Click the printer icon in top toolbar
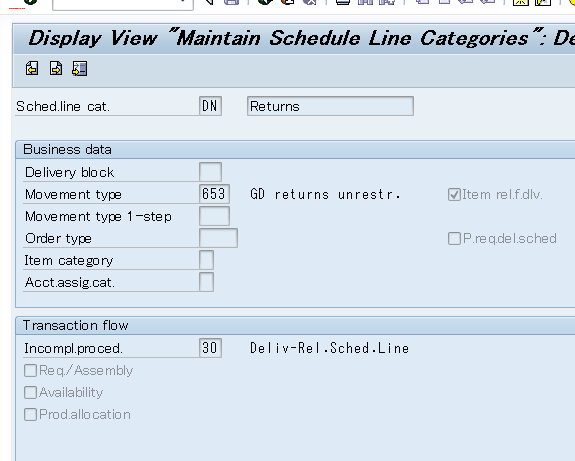This screenshot has width=575, height=461. [343, 2]
